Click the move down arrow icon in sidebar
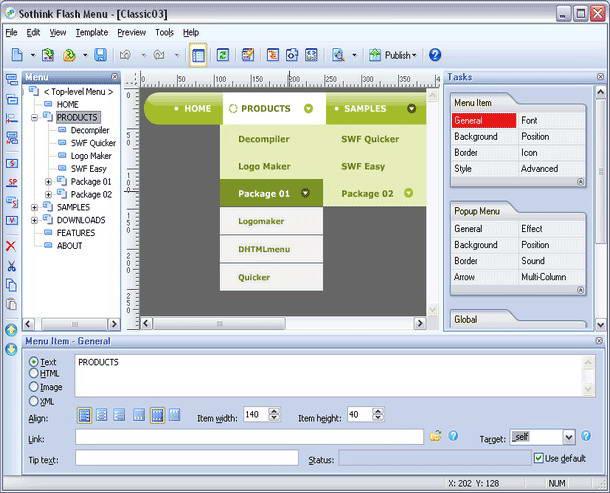 [11, 349]
